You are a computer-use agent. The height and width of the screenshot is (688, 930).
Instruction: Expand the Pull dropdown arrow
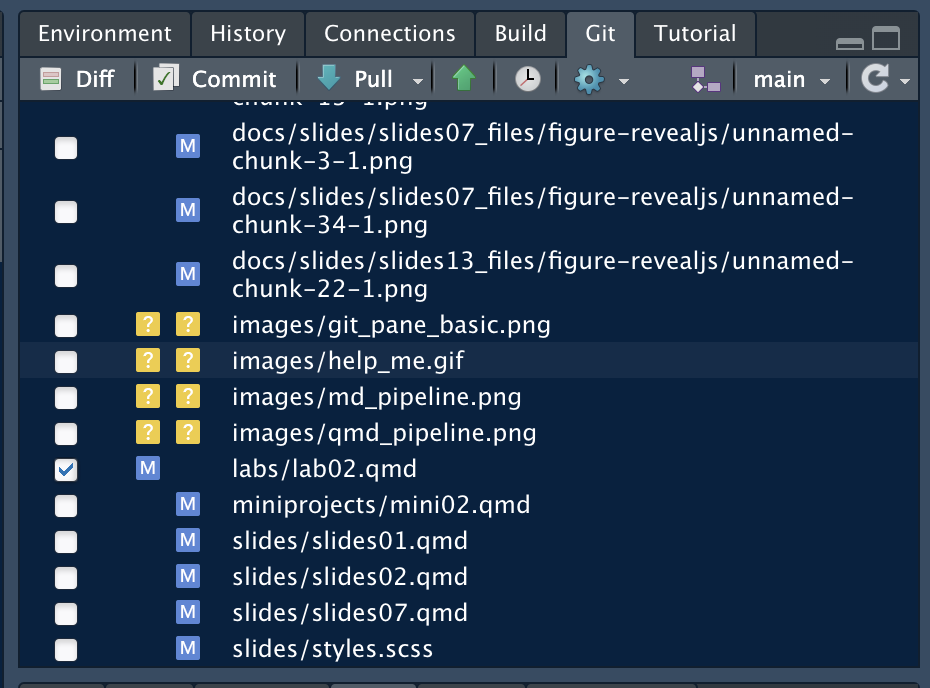click(x=418, y=80)
